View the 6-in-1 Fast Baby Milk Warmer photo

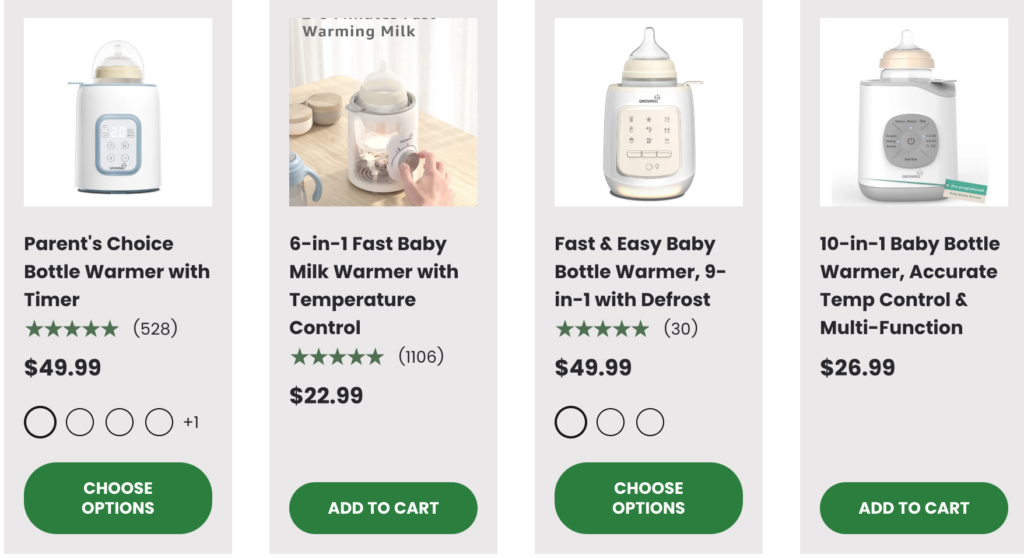383,112
